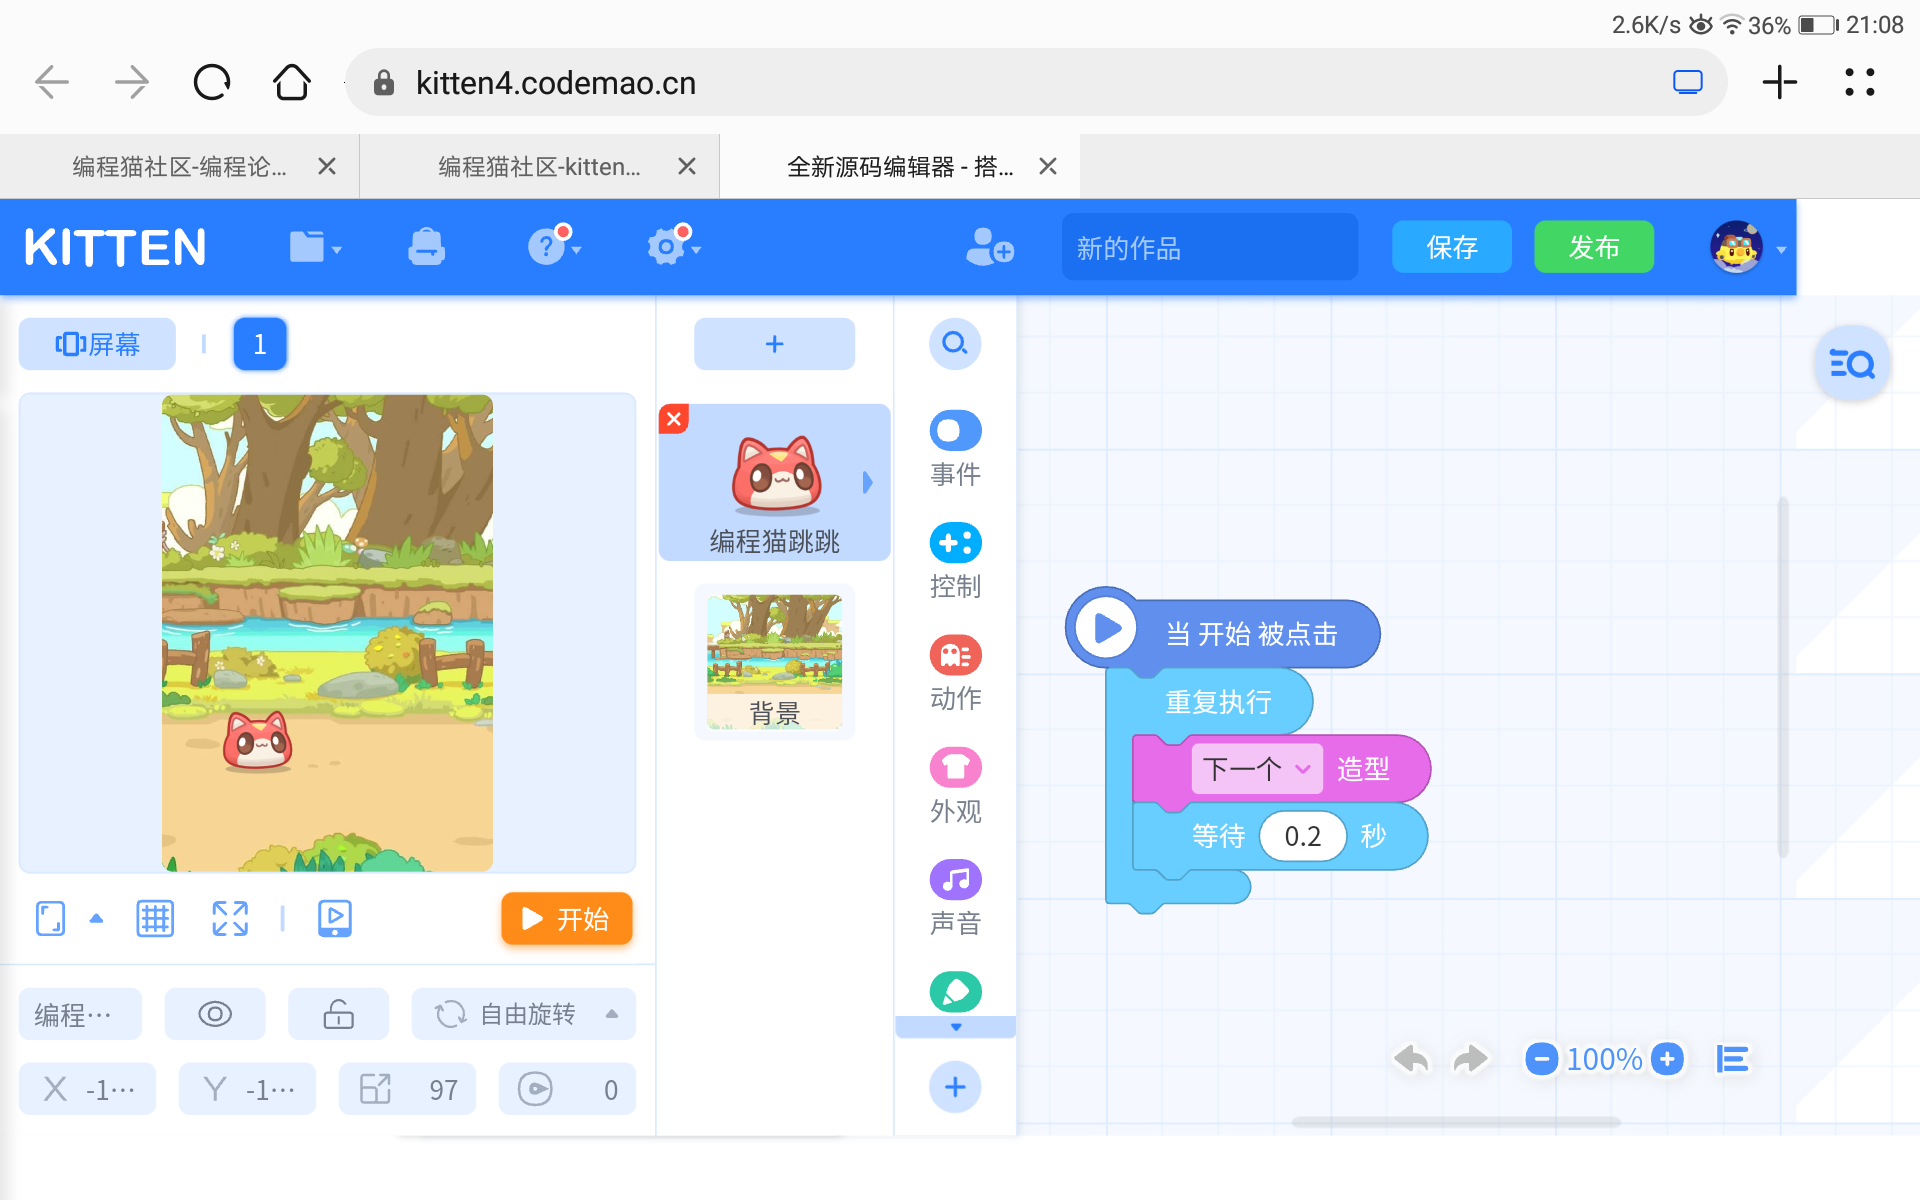Open the browser home page
This screenshot has height=1200, width=1920.
coord(292,82)
